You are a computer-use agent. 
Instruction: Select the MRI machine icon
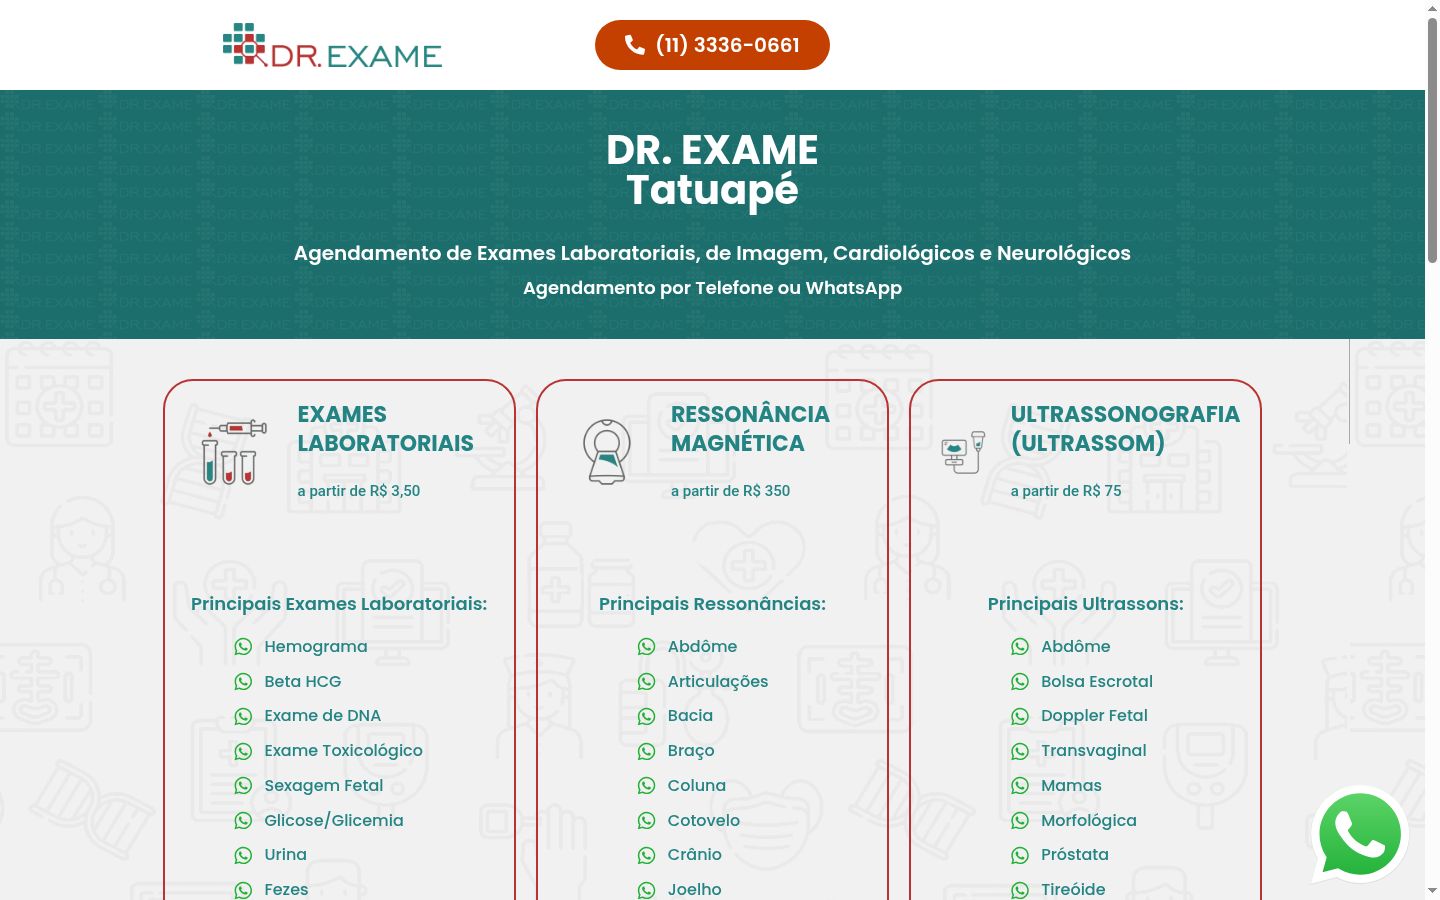pos(607,452)
